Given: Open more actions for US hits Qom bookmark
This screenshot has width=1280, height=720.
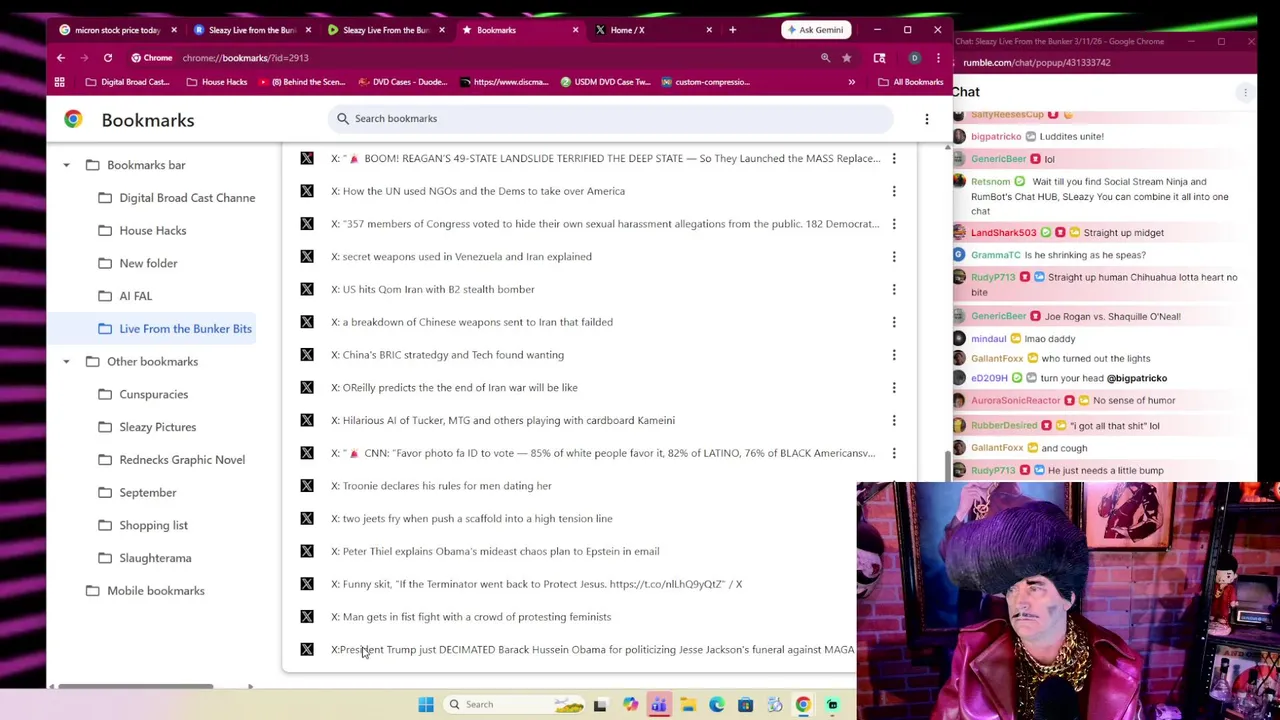Looking at the screenshot, I should tap(894, 290).
